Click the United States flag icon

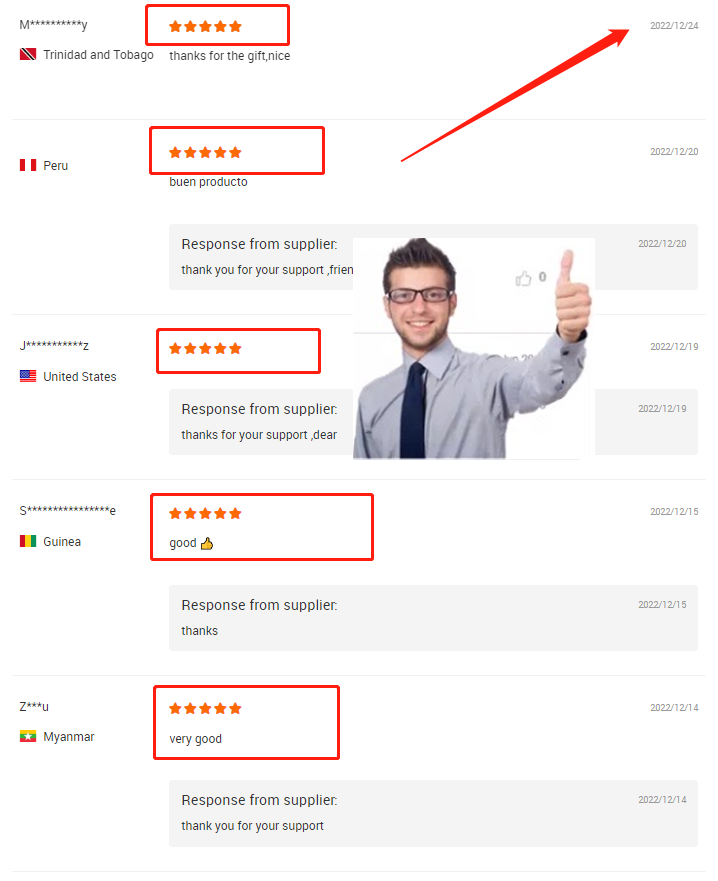28,376
